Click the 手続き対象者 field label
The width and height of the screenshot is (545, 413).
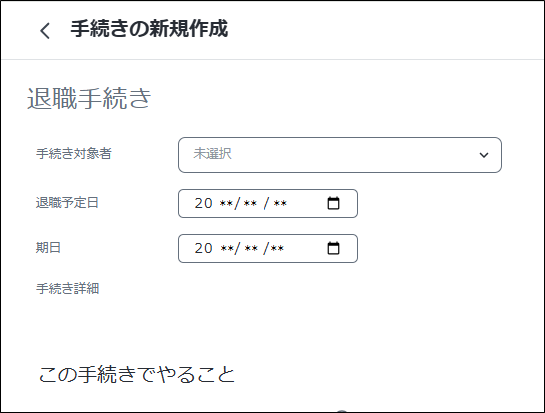pos(74,153)
